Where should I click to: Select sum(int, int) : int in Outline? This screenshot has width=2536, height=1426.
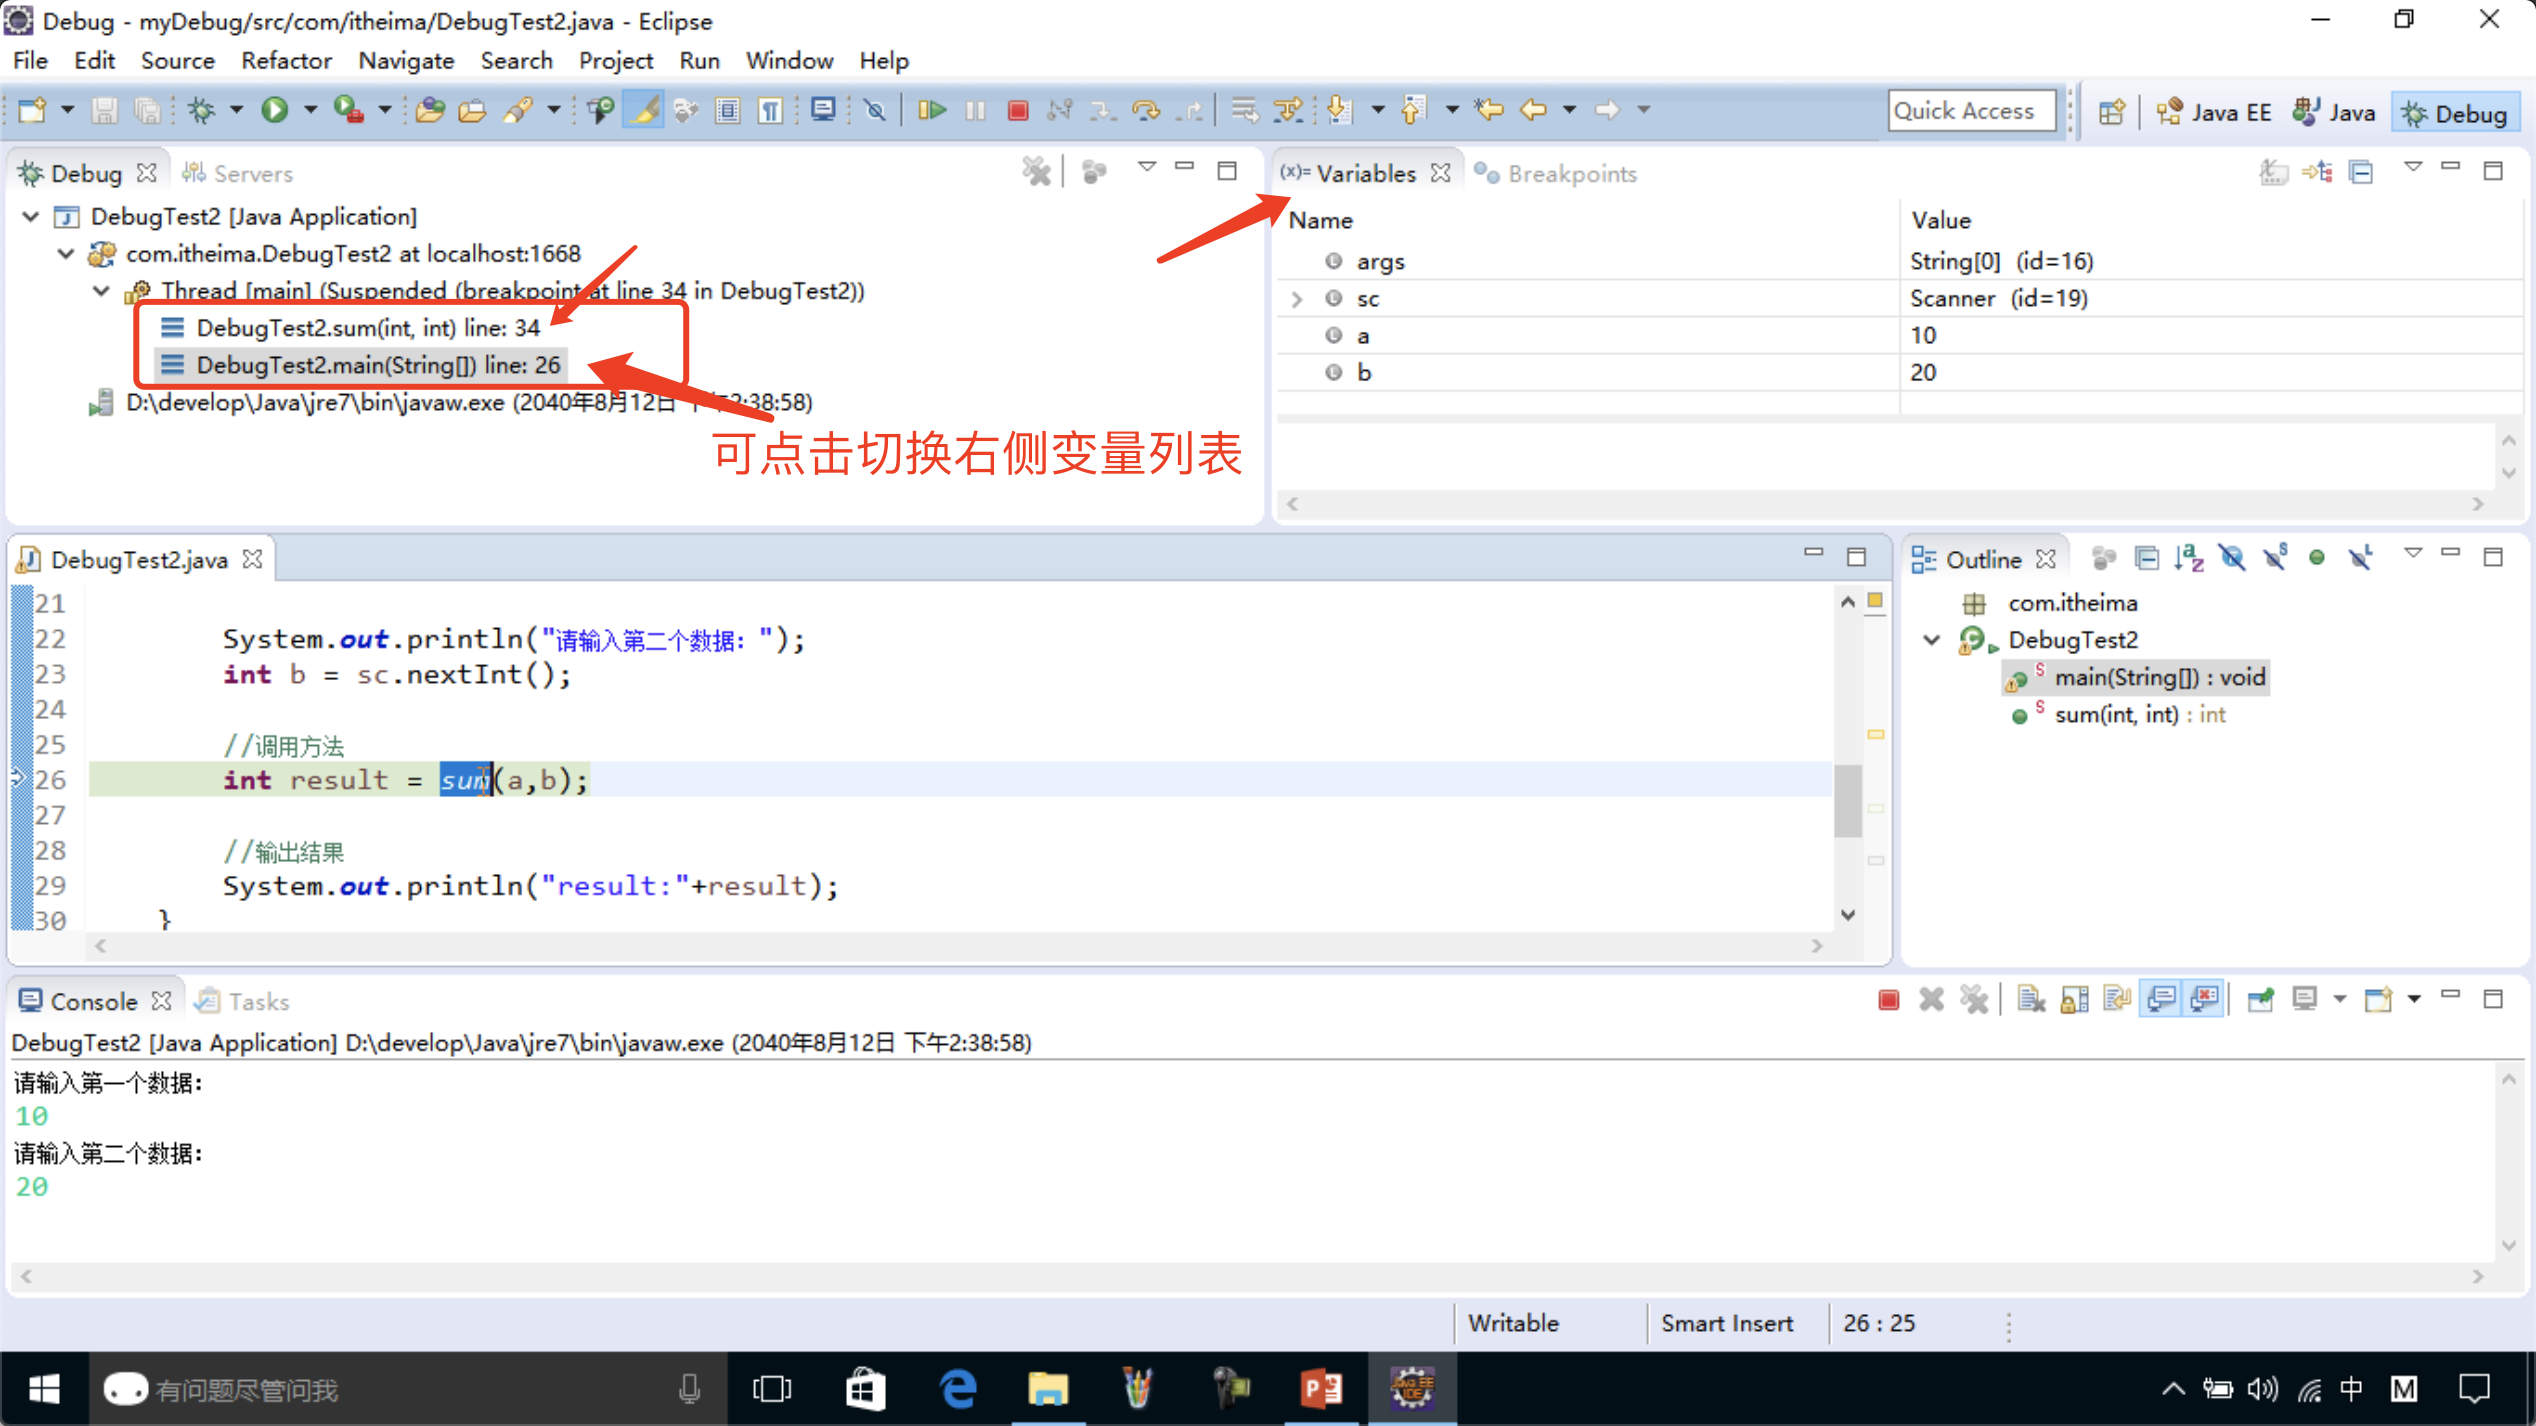(x=2118, y=715)
